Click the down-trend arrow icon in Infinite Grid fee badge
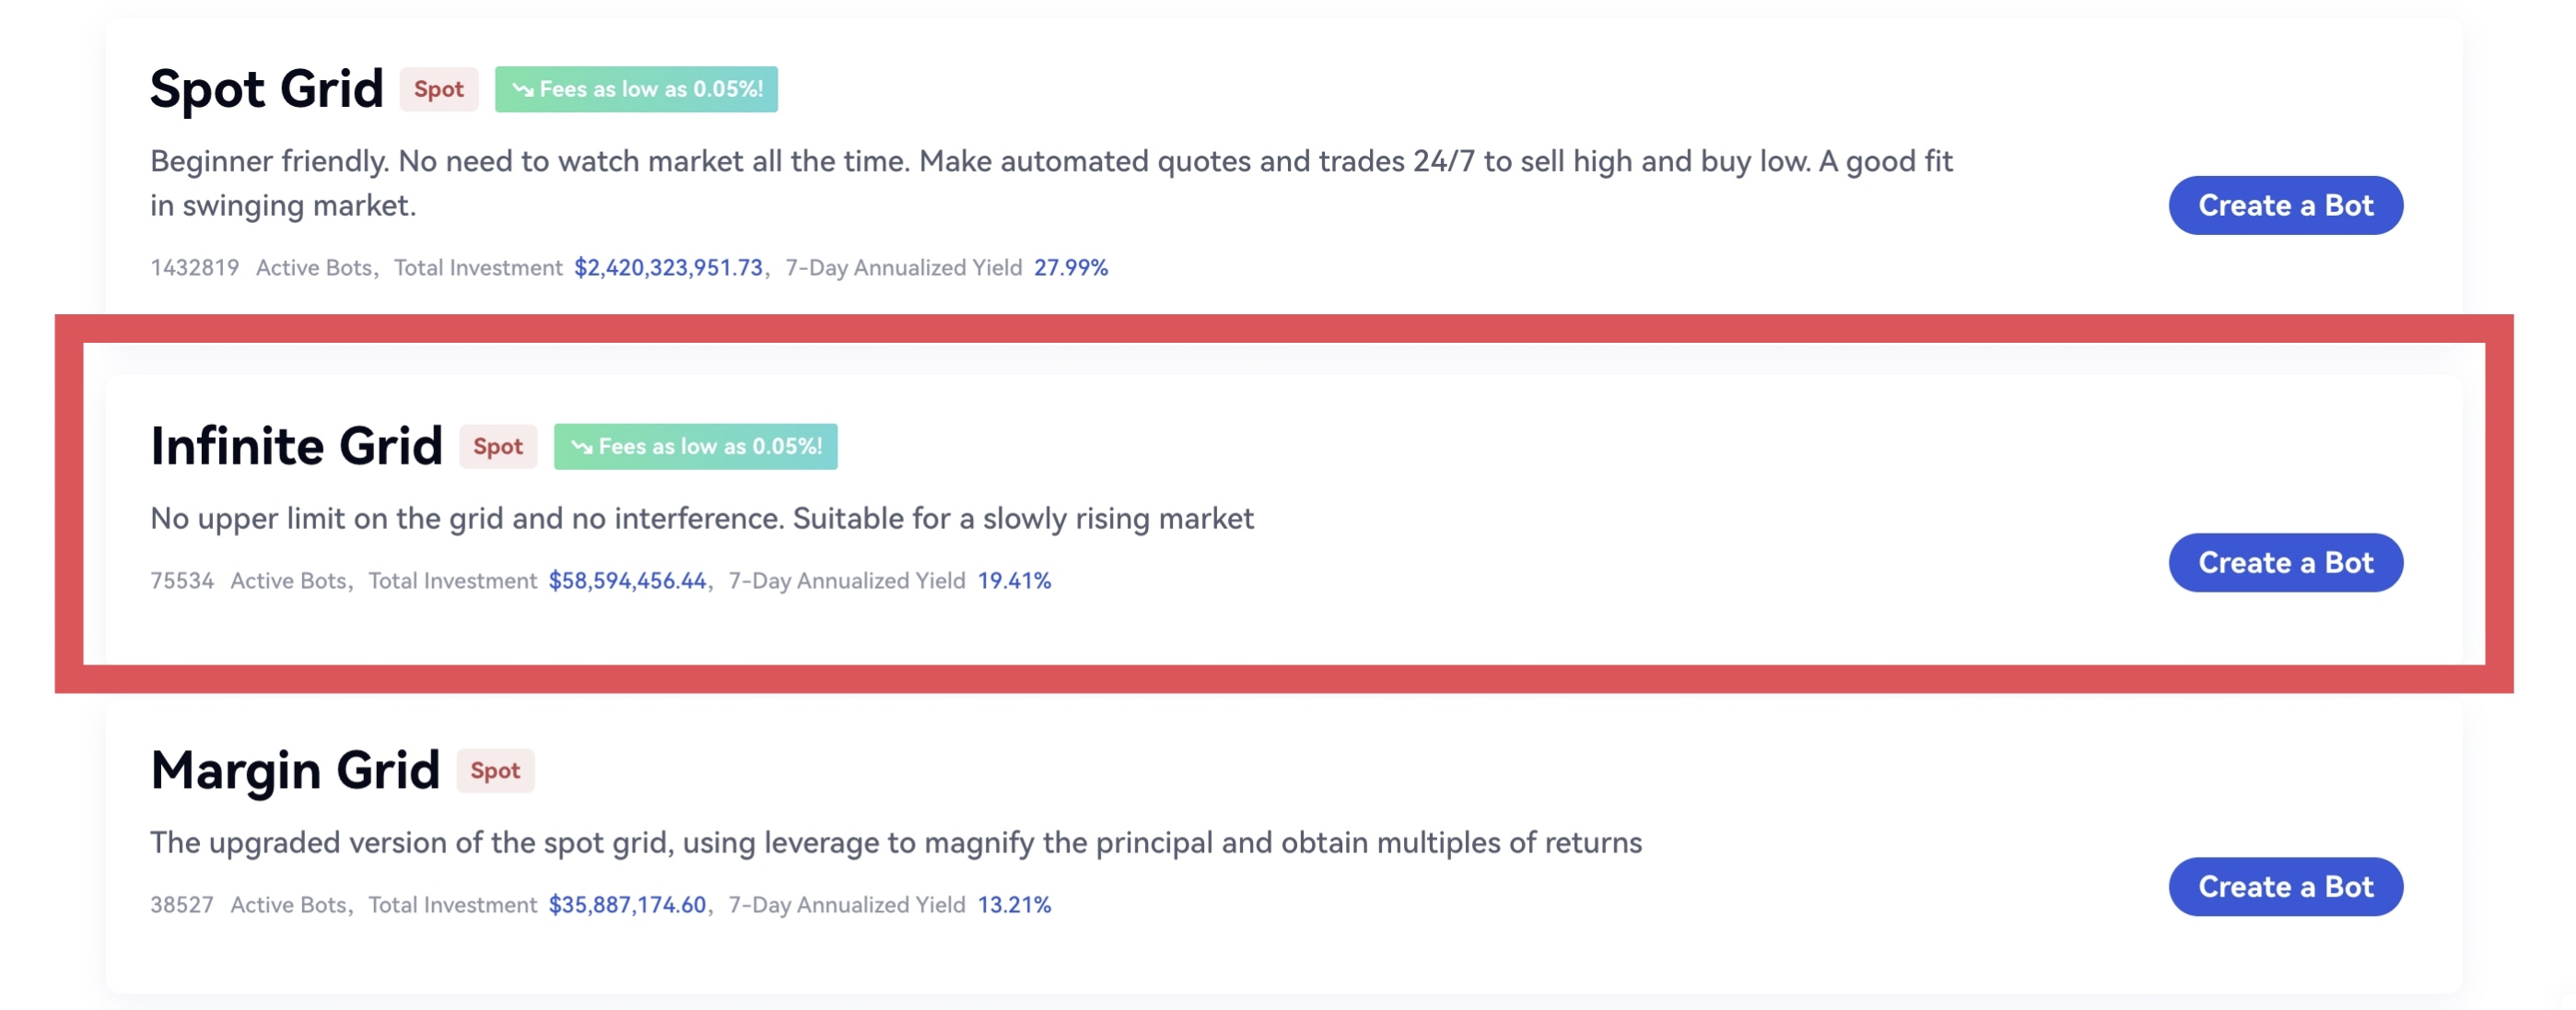Viewport: 2576px width, 1010px height. point(581,447)
